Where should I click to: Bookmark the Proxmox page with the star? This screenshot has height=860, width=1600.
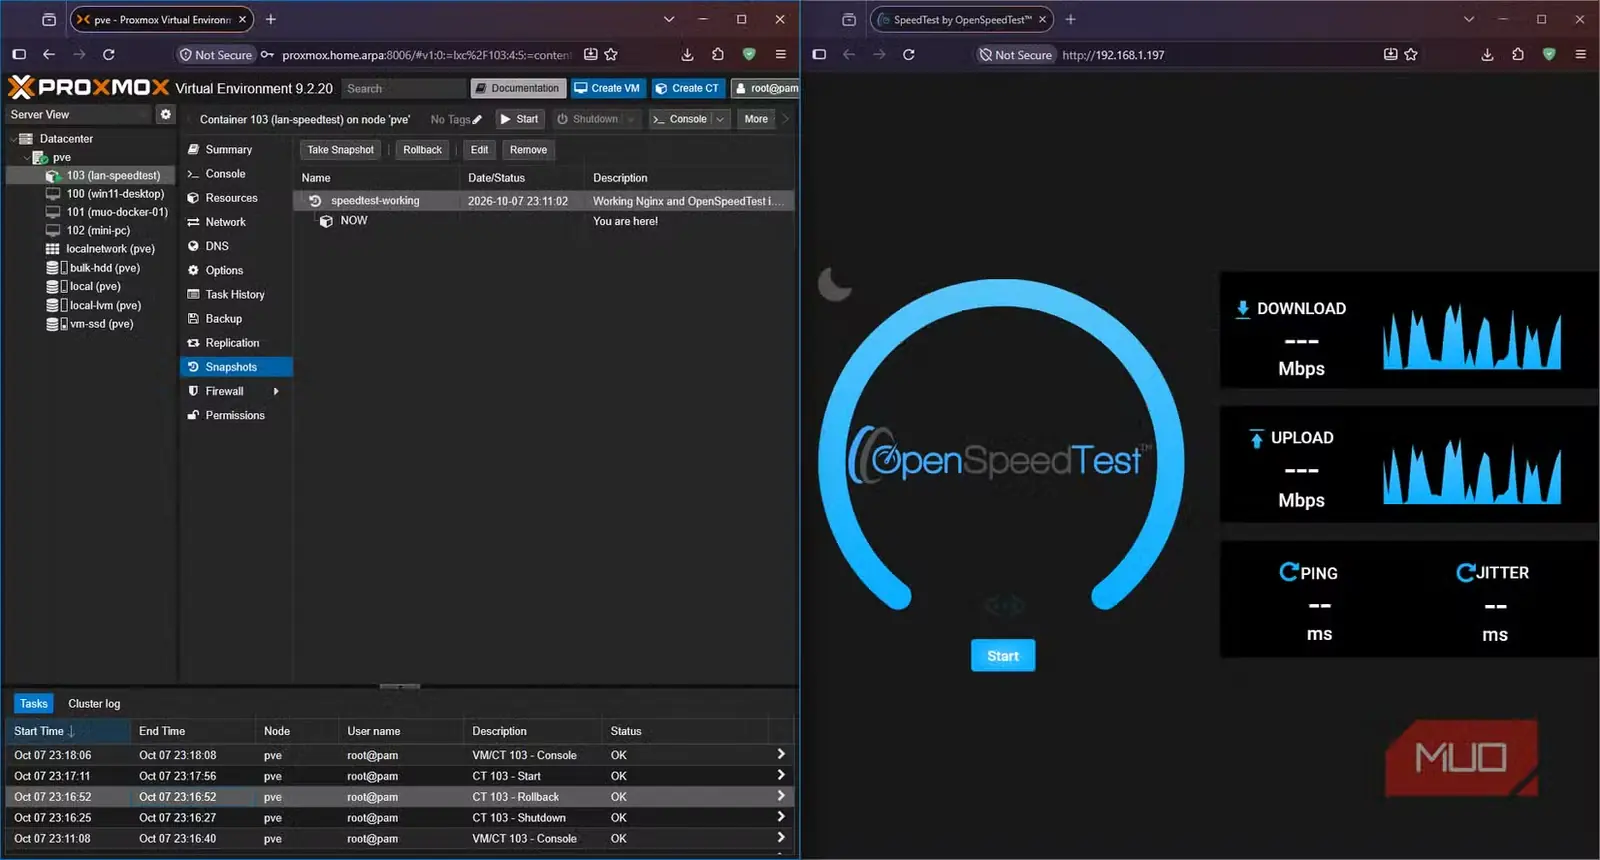611,55
